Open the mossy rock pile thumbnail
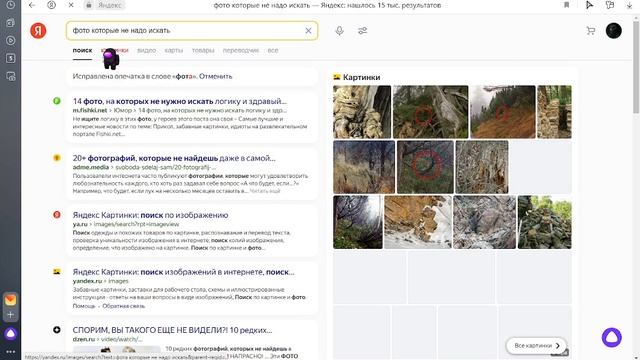 (544, 222)
